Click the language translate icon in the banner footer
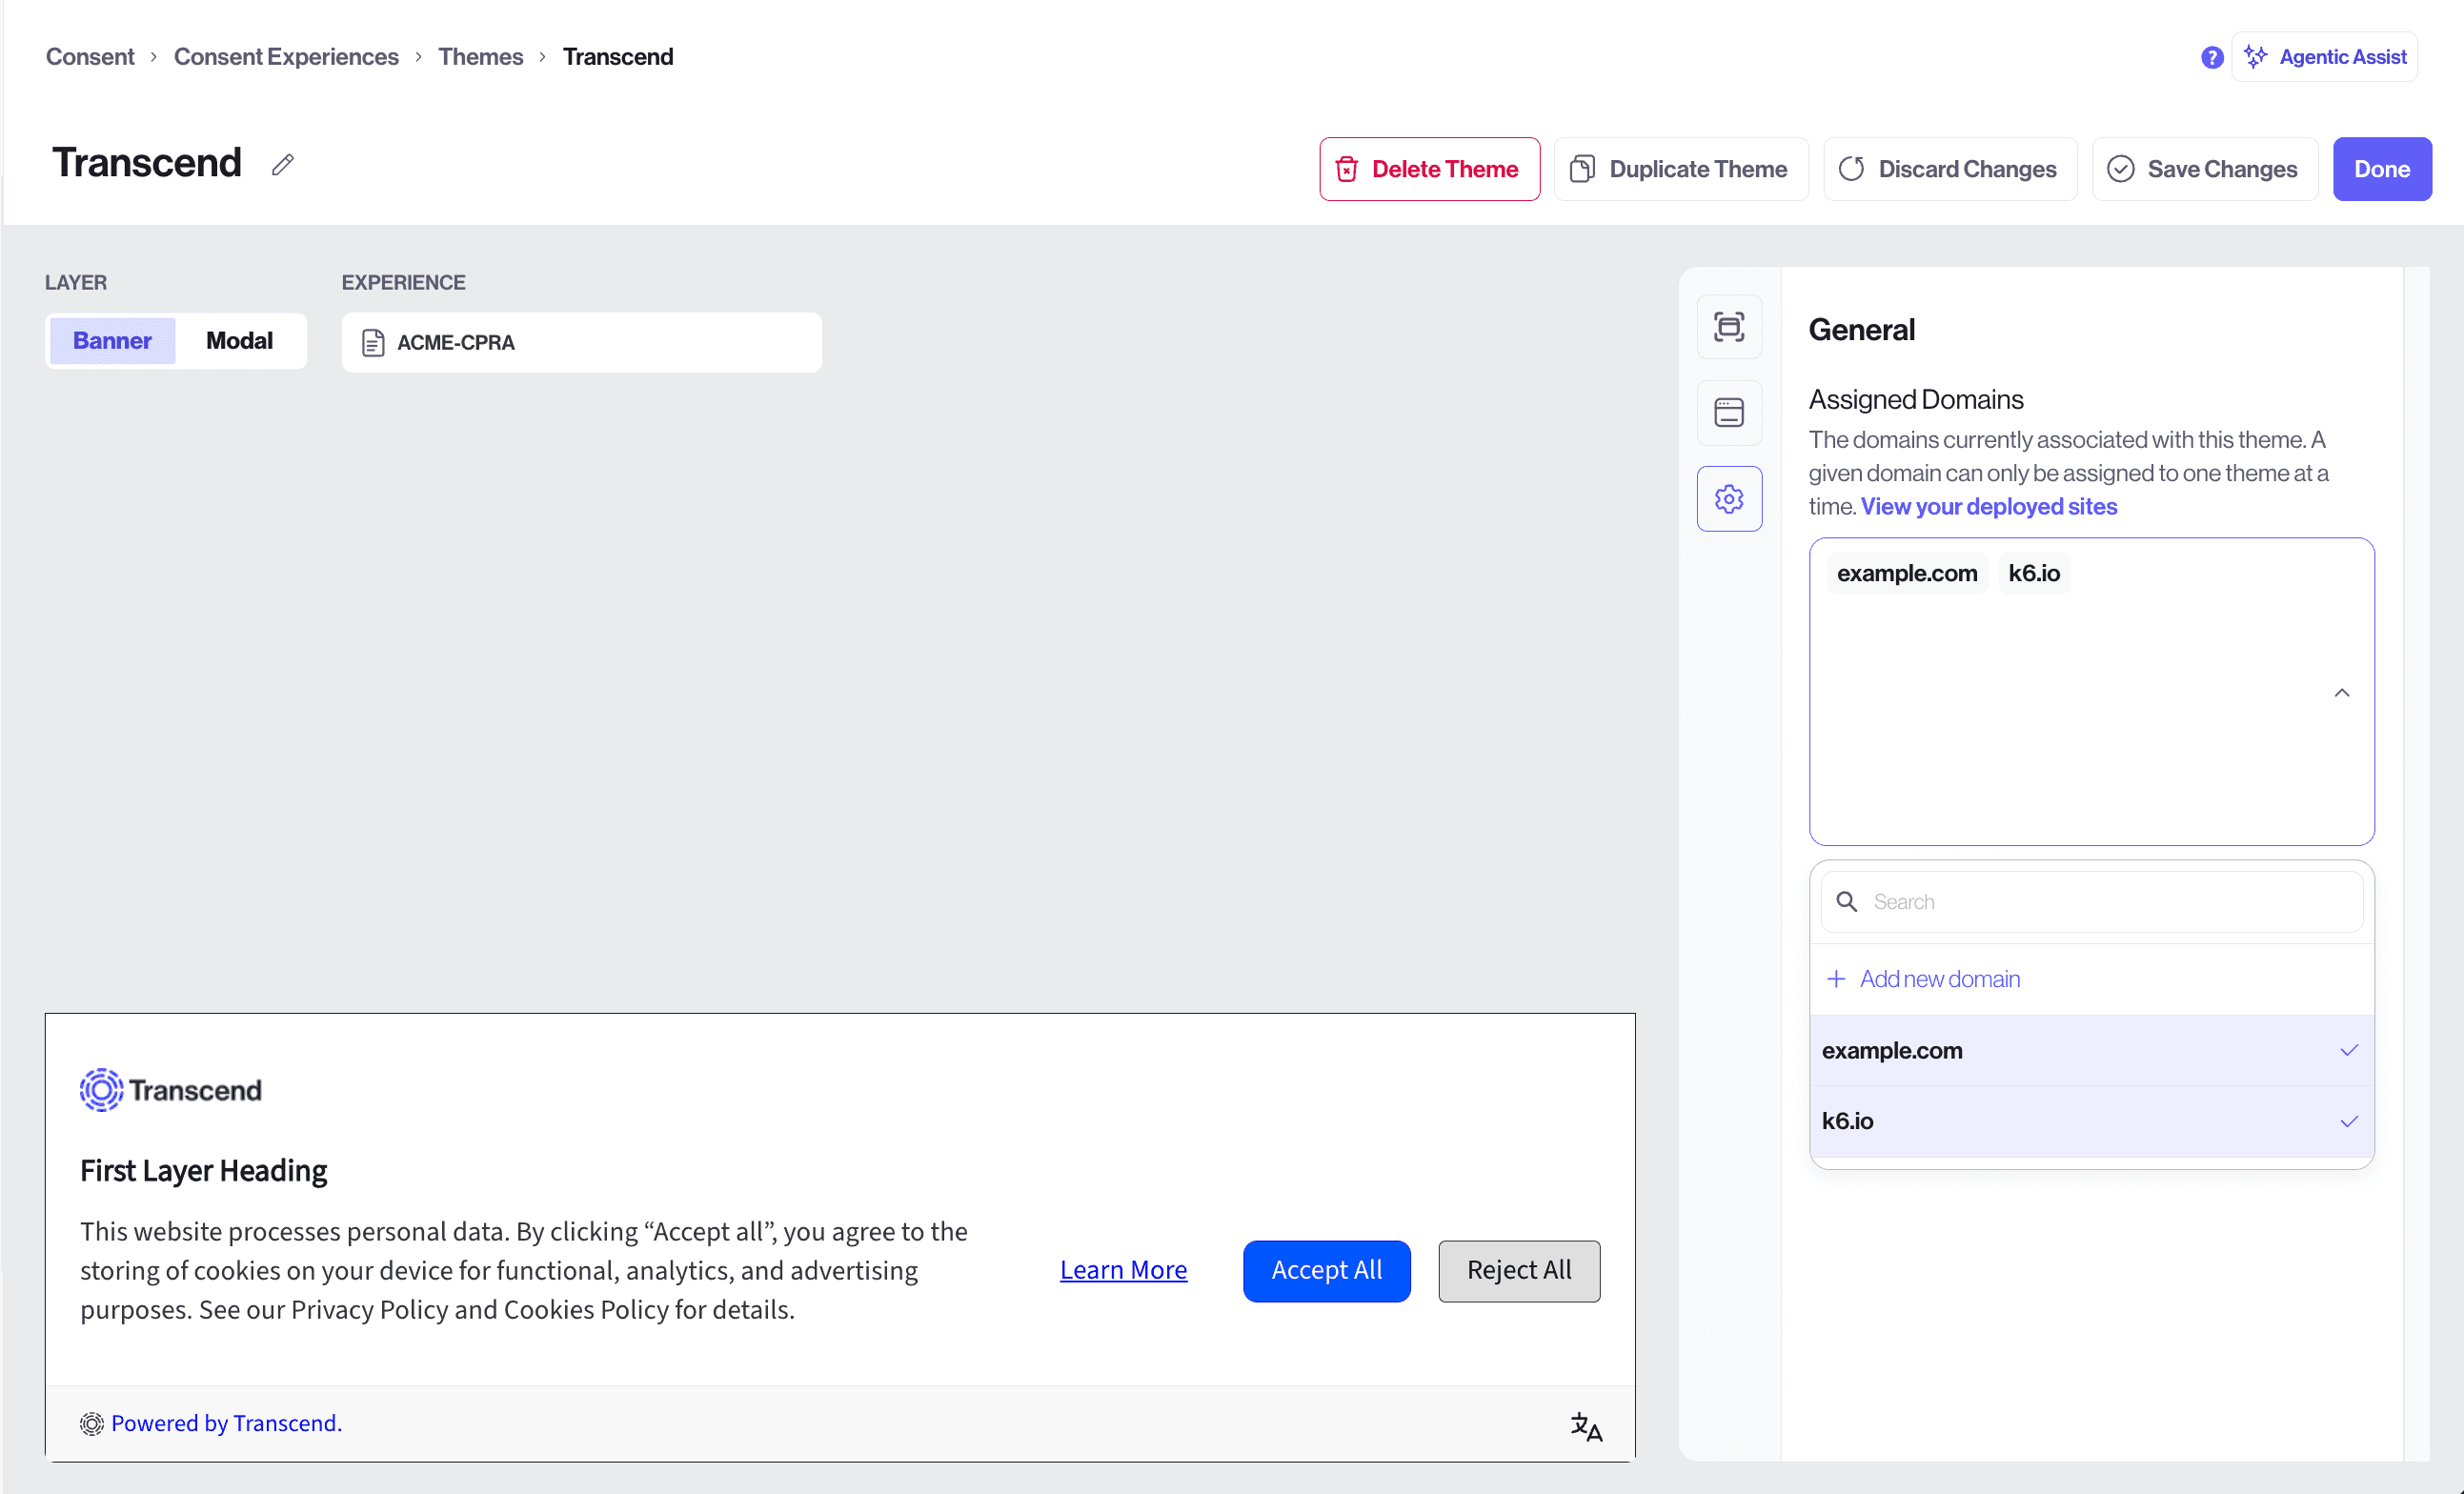This screenshot has width=2464, height=1494. 1586,1426
